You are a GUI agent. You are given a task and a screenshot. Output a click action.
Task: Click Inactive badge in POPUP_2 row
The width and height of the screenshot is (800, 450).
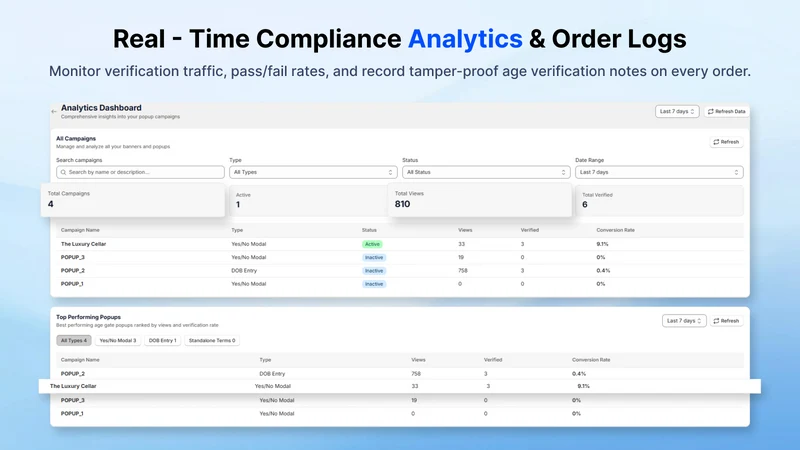[x=374, y=271]
